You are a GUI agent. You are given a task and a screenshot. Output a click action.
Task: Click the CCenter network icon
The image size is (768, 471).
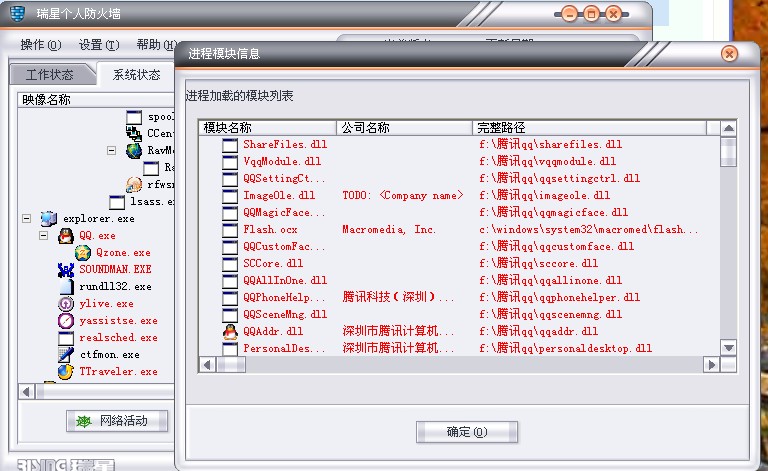click(134, 133)
